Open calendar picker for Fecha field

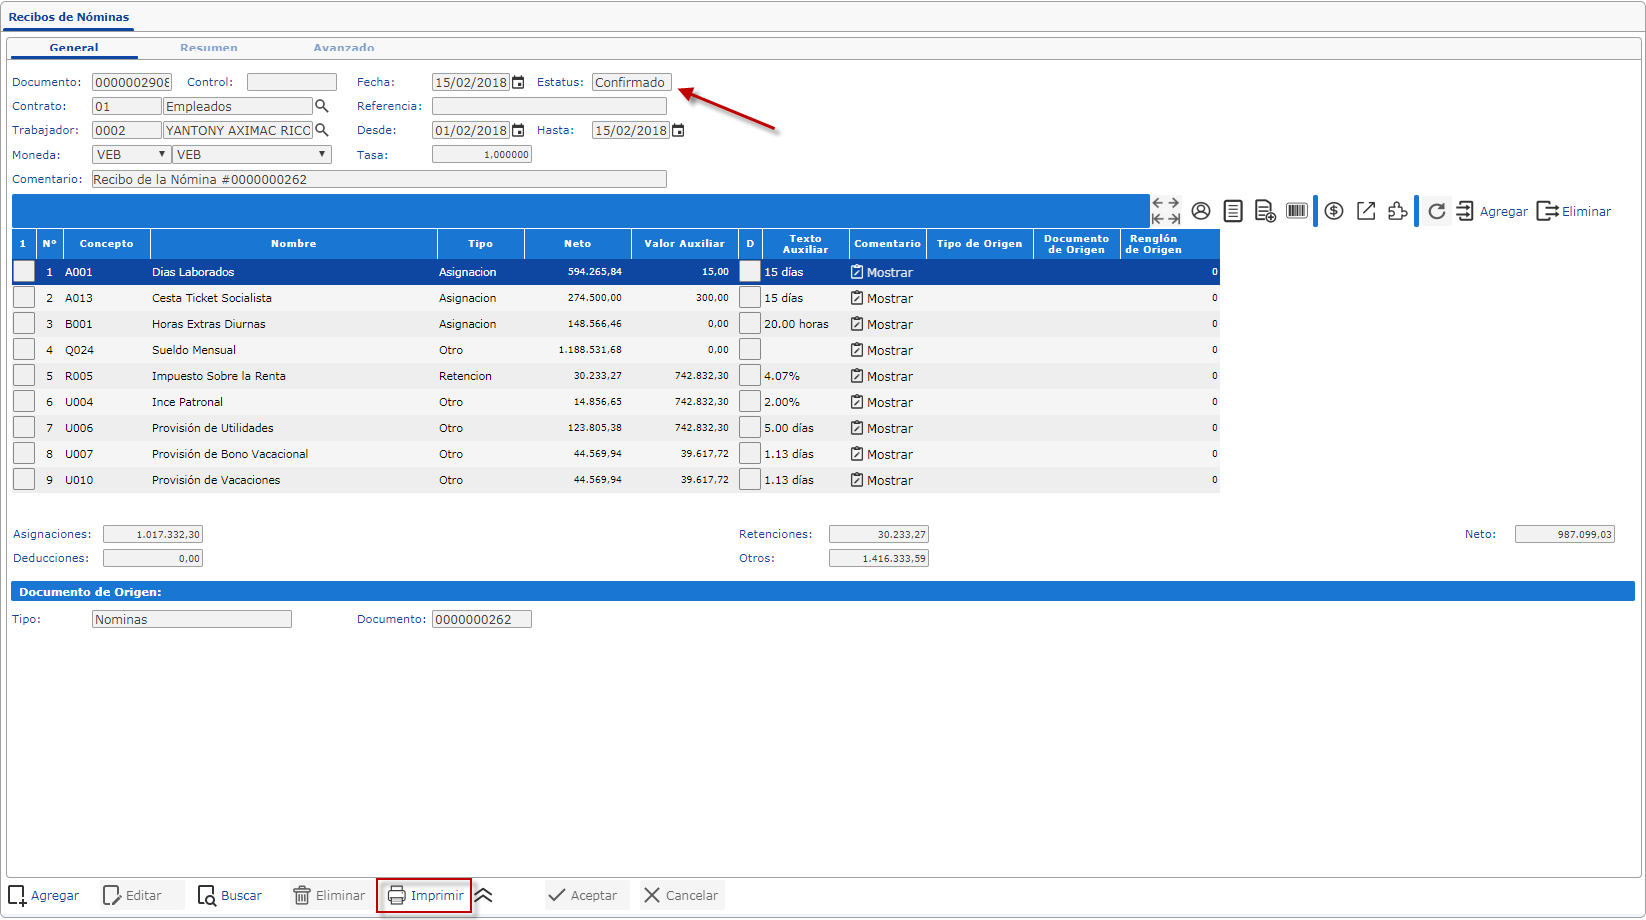pyautogui.click(x=518, y=83)
